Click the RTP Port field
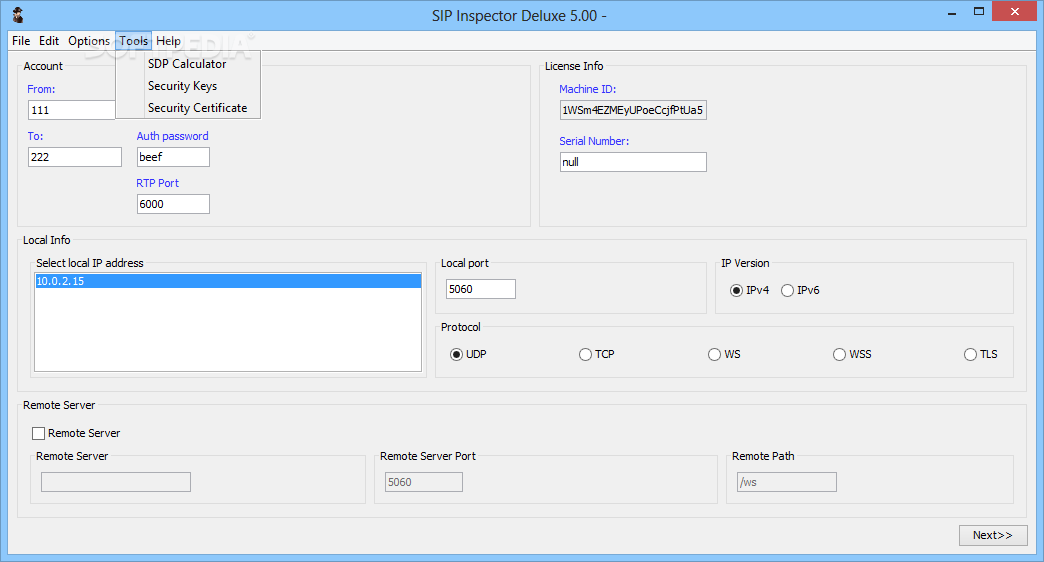Image resolution: width=1044 pixels, height=562 pixels. point(173,204)
